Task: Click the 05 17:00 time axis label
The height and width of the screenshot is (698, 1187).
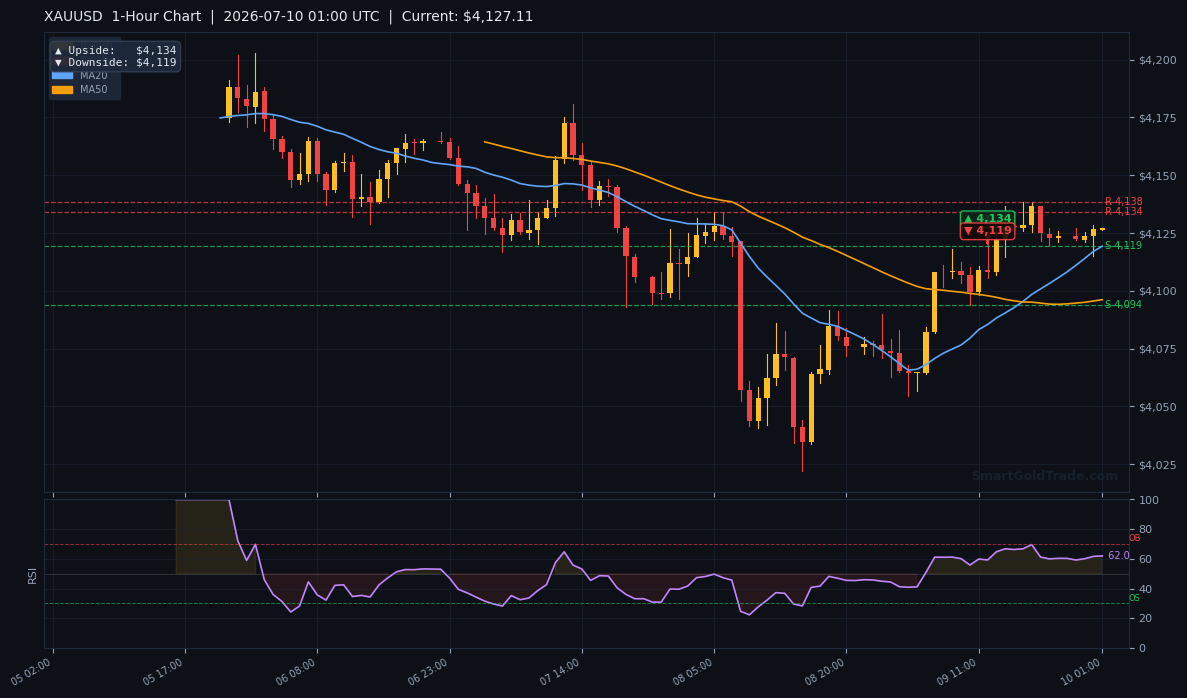Action: 163,672
